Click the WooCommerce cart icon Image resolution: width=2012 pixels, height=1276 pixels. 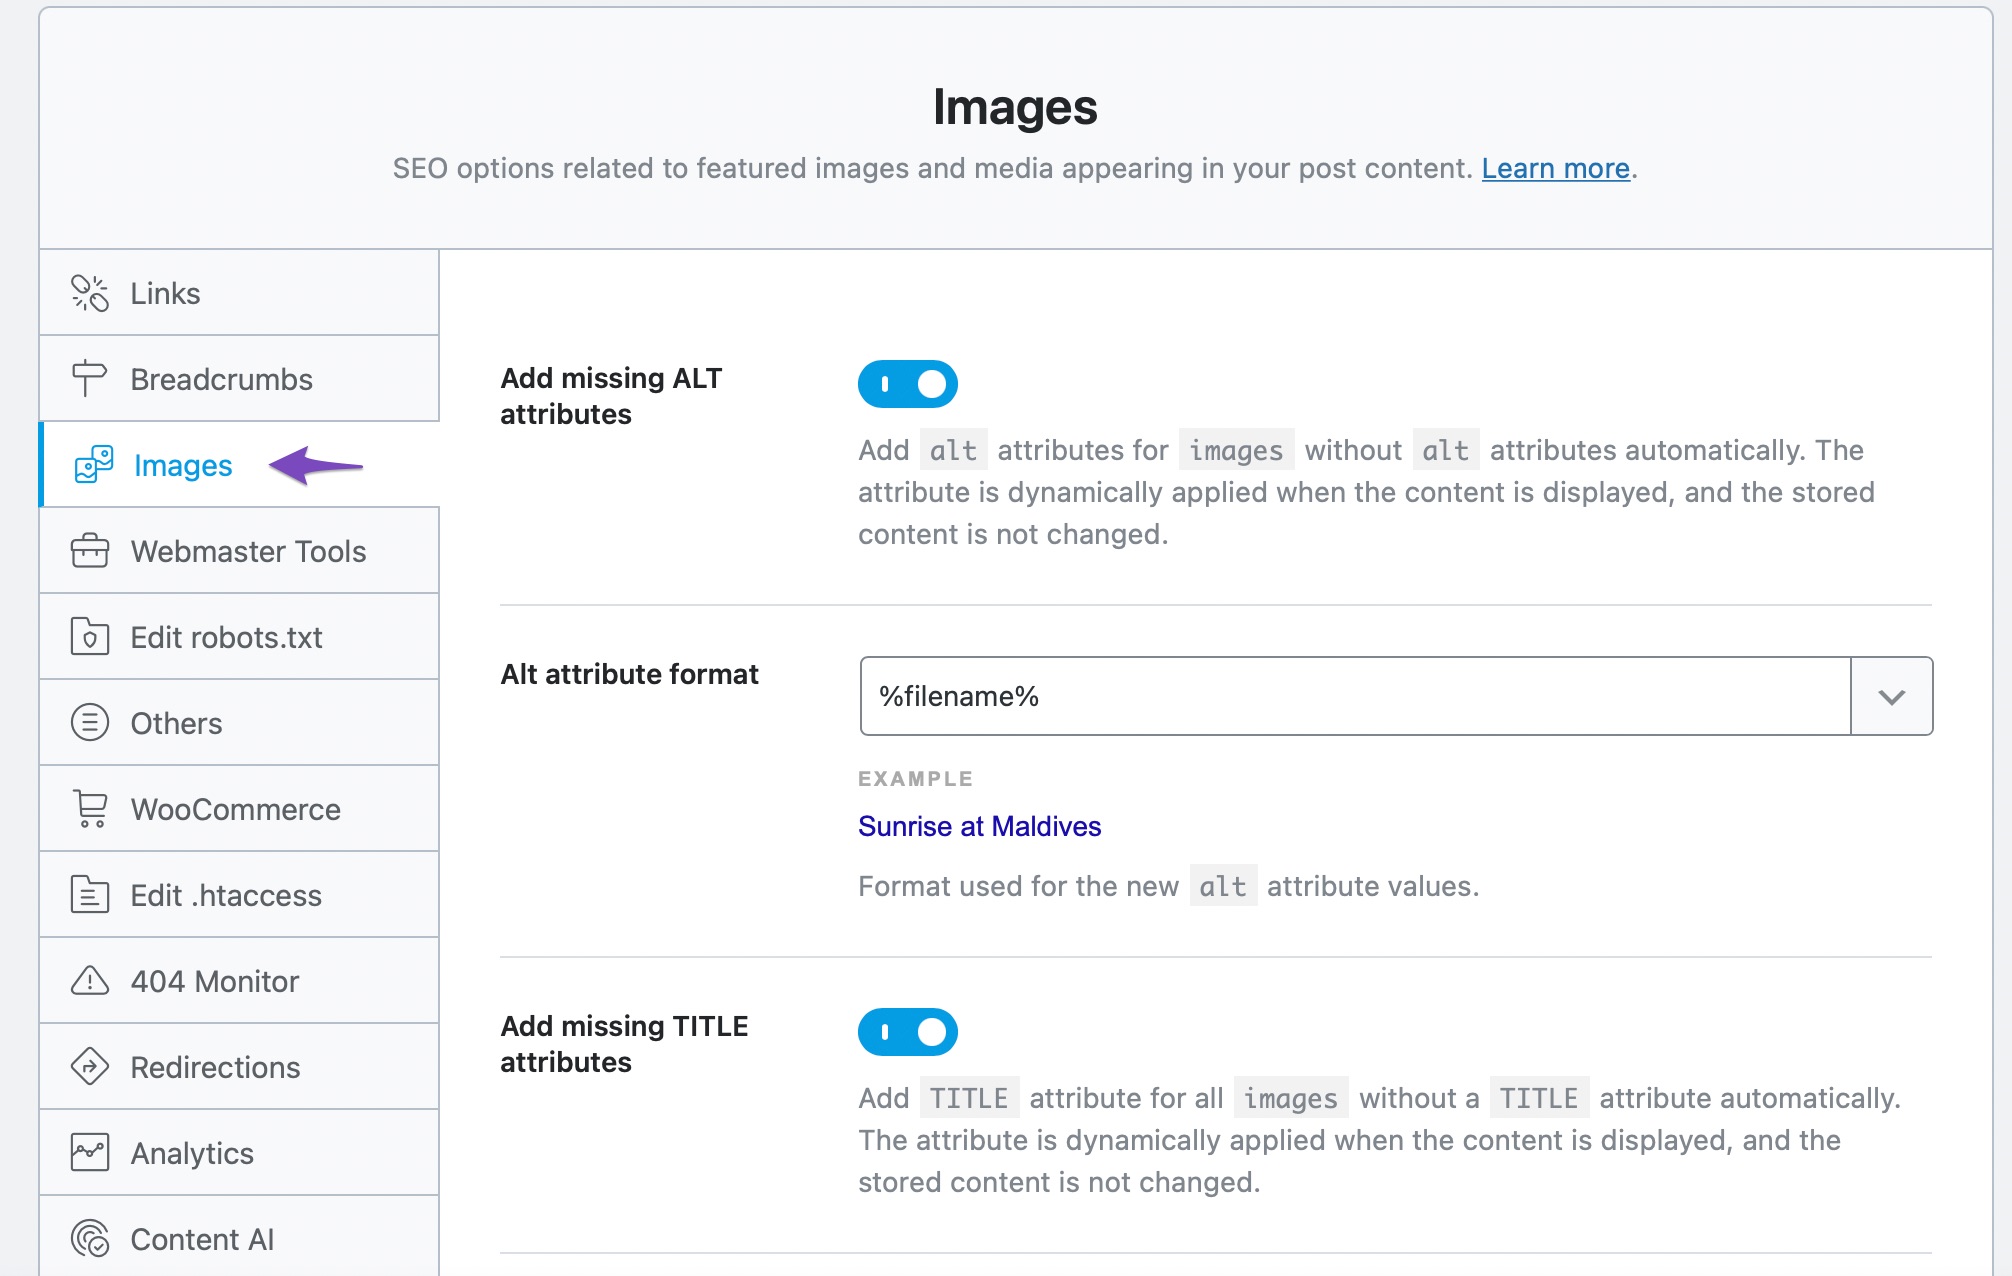90,809
